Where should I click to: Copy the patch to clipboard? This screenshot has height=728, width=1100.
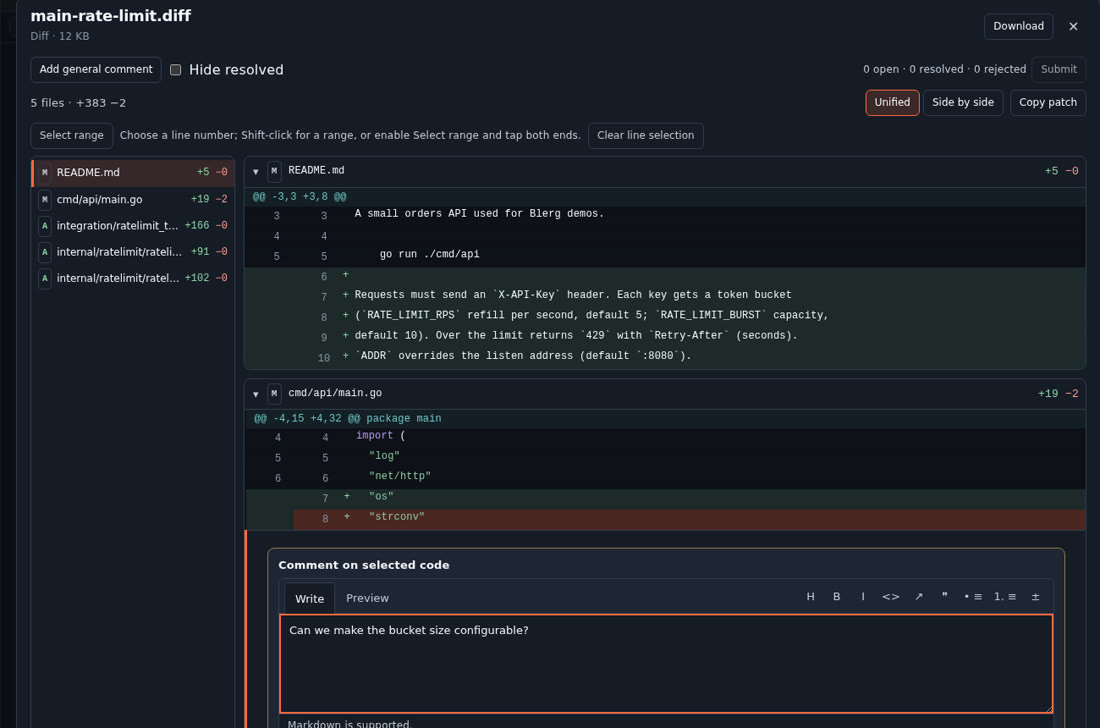click(1047, 102)
